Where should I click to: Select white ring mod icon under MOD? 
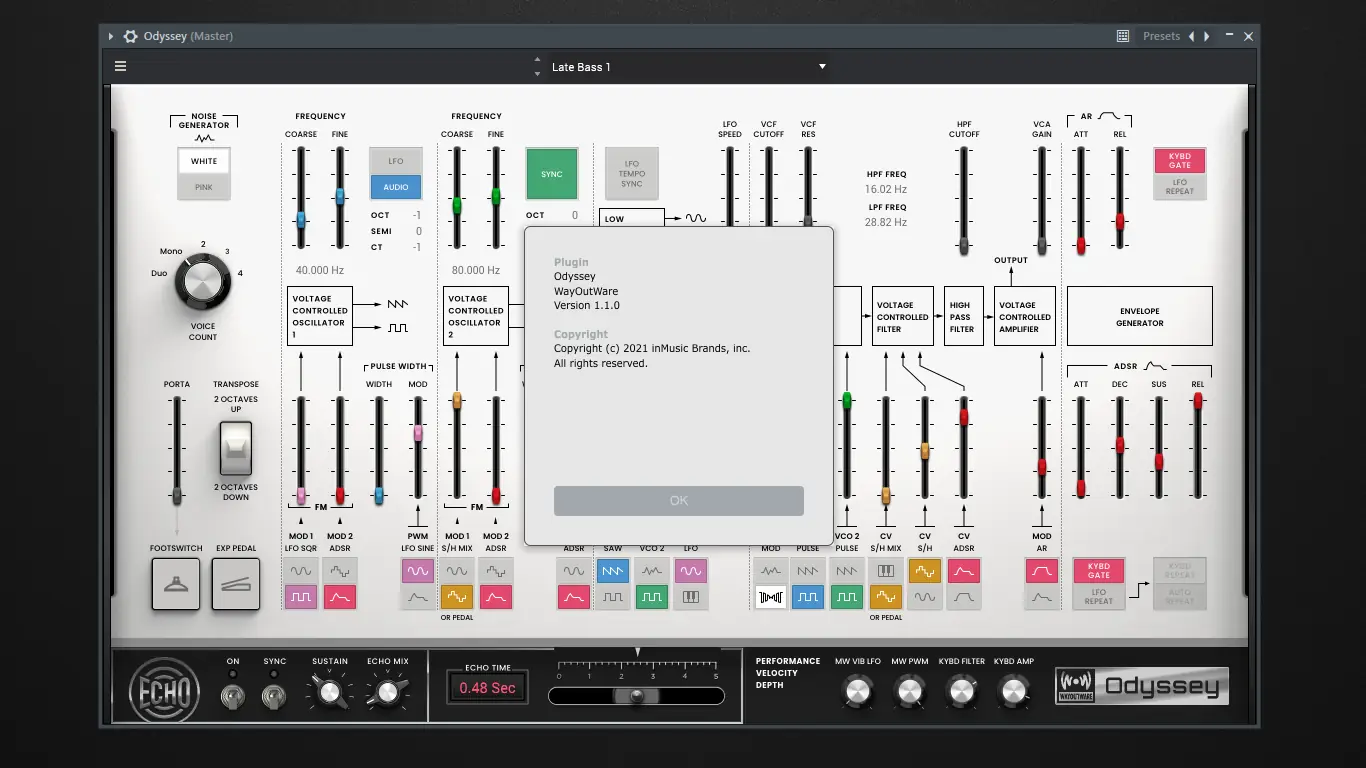pyautogui.click(x=771, y=597)
